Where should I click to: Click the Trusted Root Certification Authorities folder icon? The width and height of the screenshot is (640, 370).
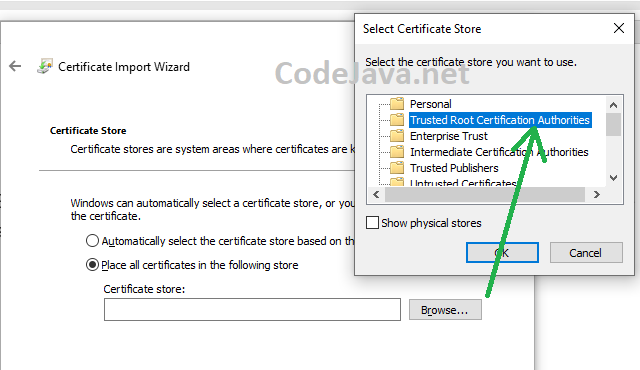[x=396, y=120]
